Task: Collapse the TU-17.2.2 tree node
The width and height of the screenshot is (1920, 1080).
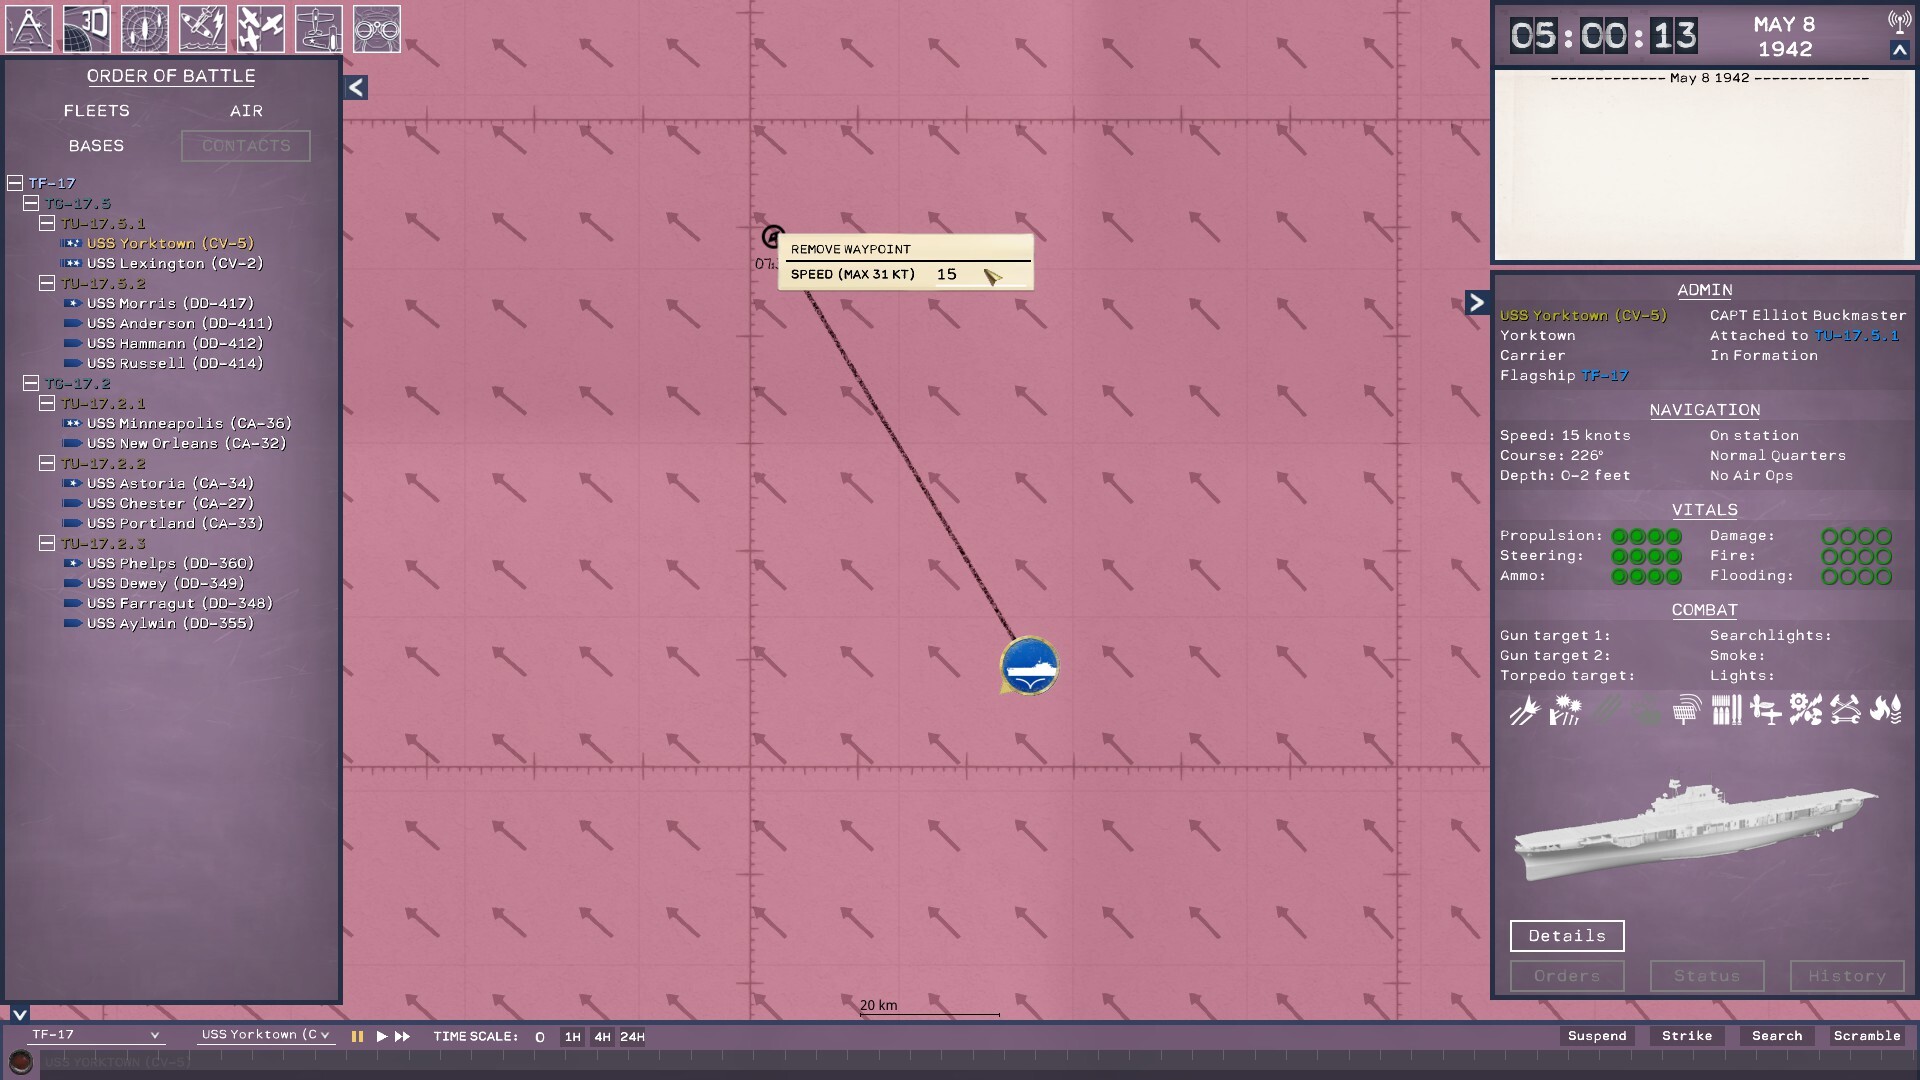Action: tap(47, 463)
